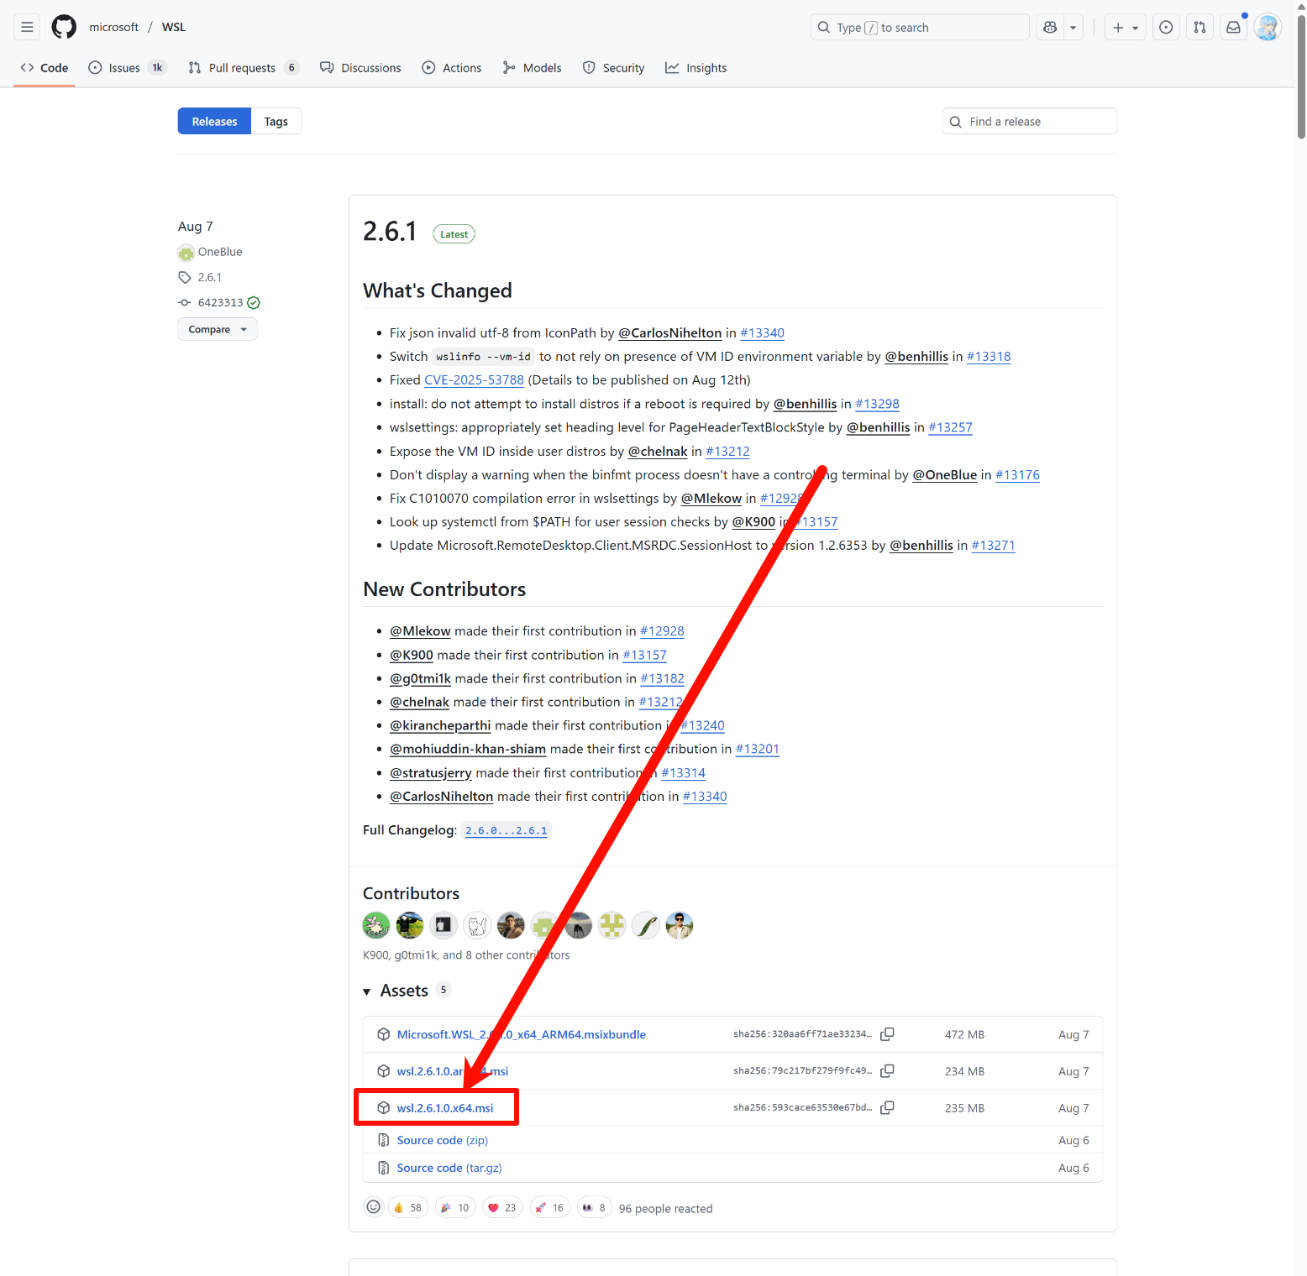Download wsl.2.6.1.0.x64.msi
1307x1276 pixels.
[x=445, y=1108]
